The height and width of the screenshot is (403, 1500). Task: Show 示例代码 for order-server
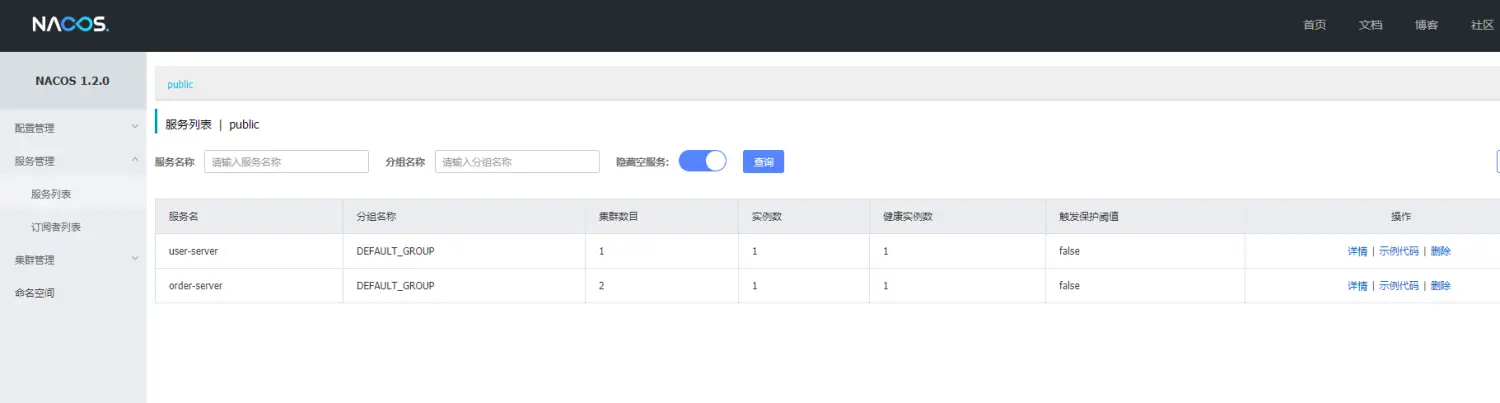(1398, 286)
